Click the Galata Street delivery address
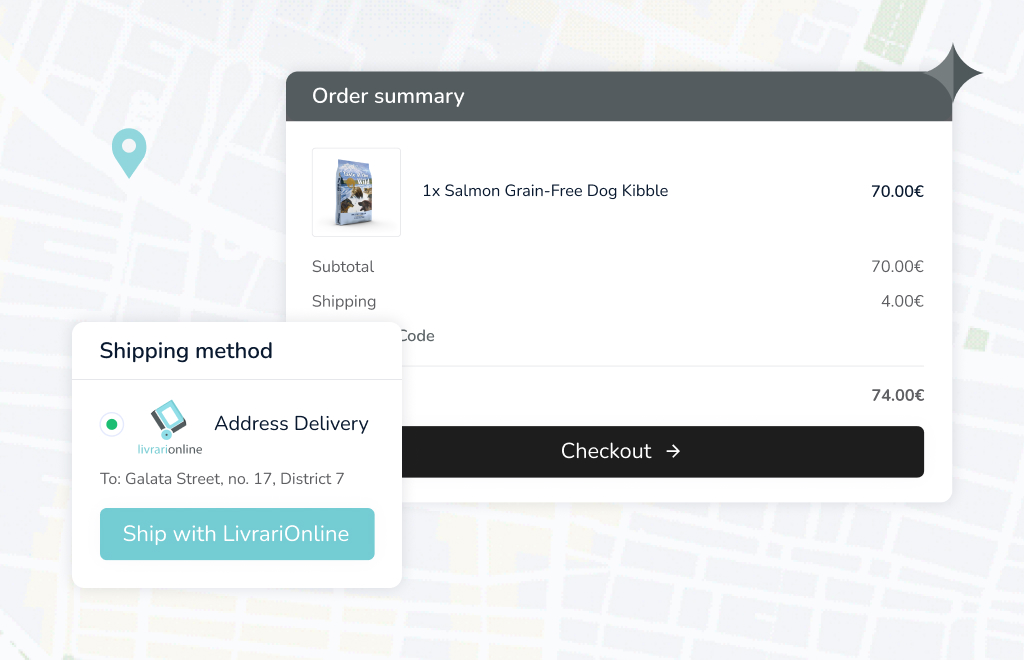1024x660 pixels. coord(222,479)
